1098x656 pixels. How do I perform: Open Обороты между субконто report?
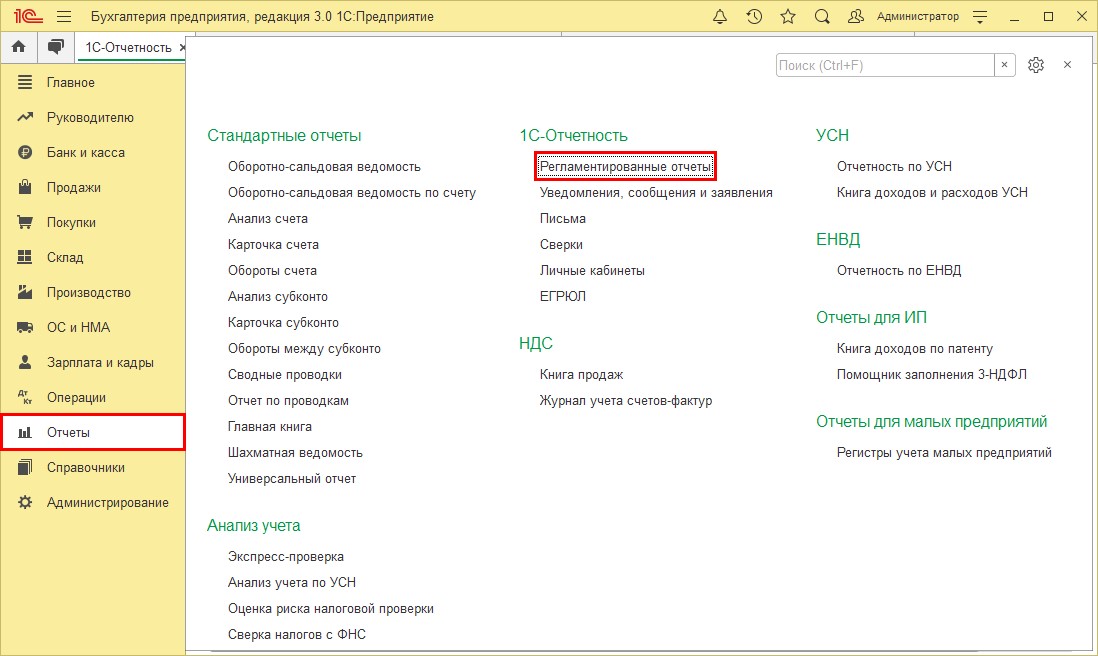pos(304,348)
